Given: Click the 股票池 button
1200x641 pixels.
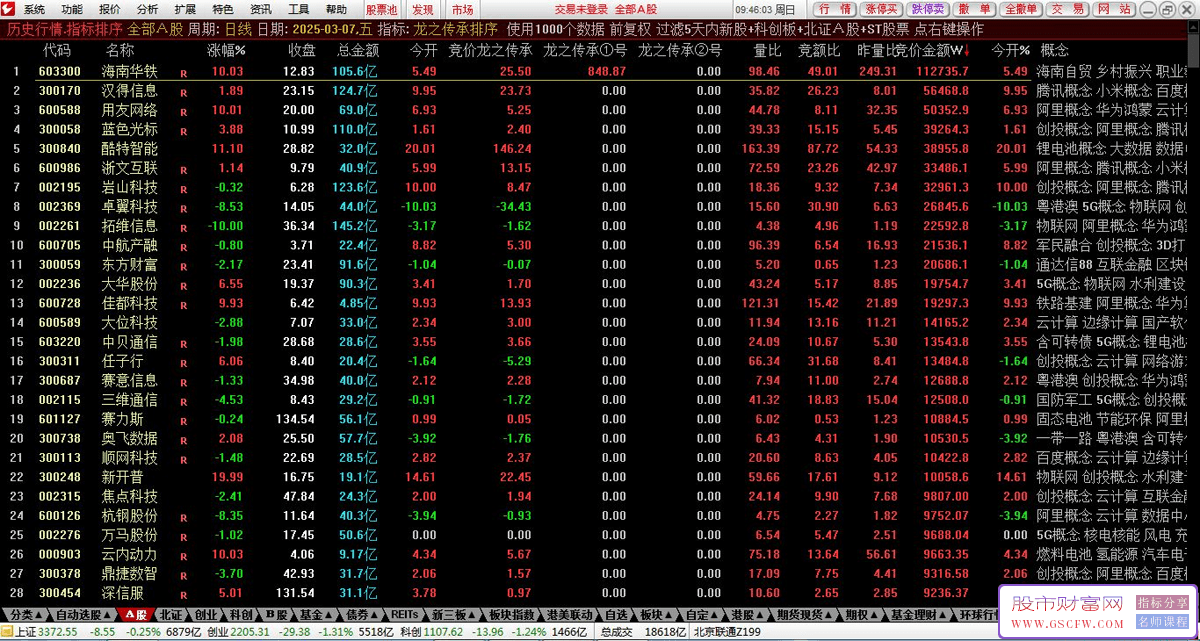Looking at the screenshot, I should pos(380,9).
